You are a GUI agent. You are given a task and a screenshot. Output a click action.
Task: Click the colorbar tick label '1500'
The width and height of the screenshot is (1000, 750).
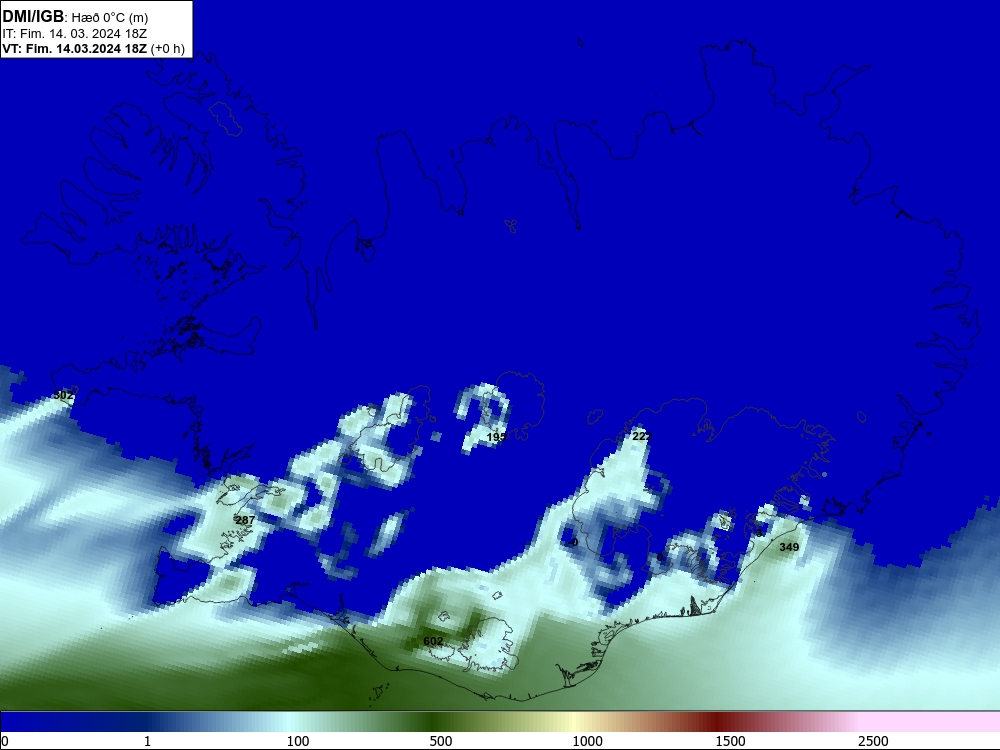730,741
